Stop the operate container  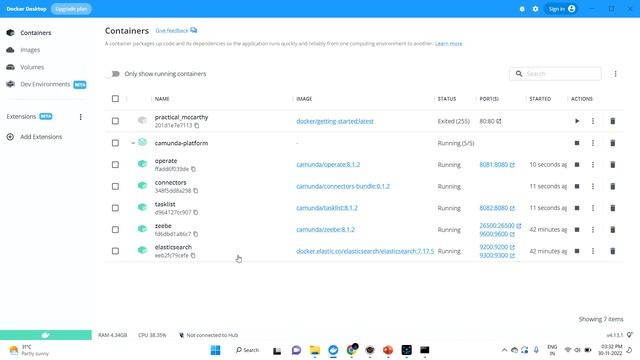click(x=577, y=165)
